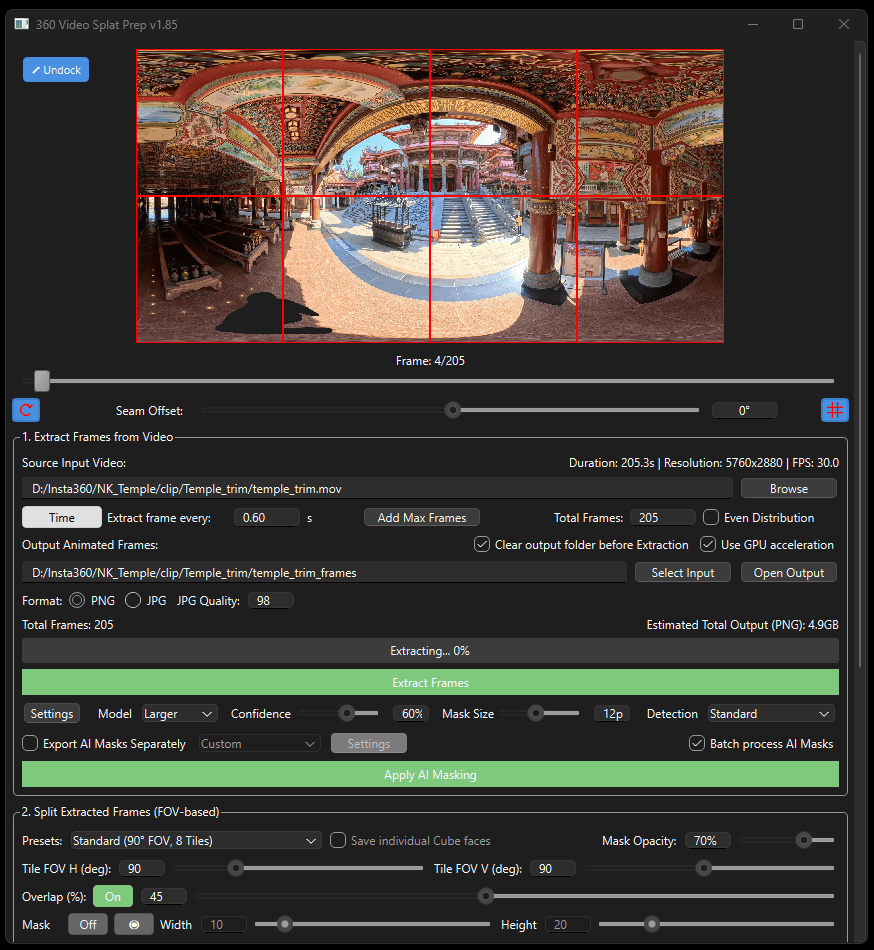Click the Undock button with pencil icon
874x950 pixels.
[x=55, y=69]
